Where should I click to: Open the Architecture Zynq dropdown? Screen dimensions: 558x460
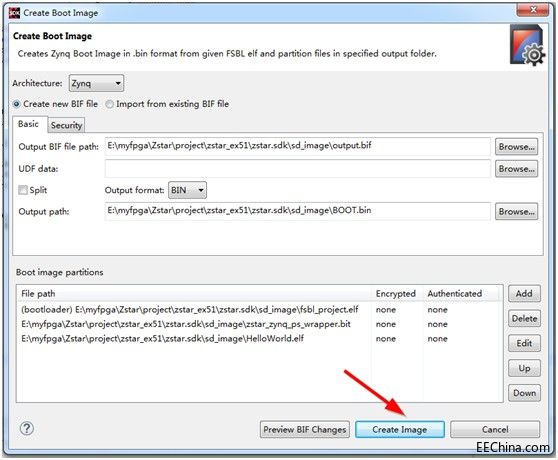96,83
